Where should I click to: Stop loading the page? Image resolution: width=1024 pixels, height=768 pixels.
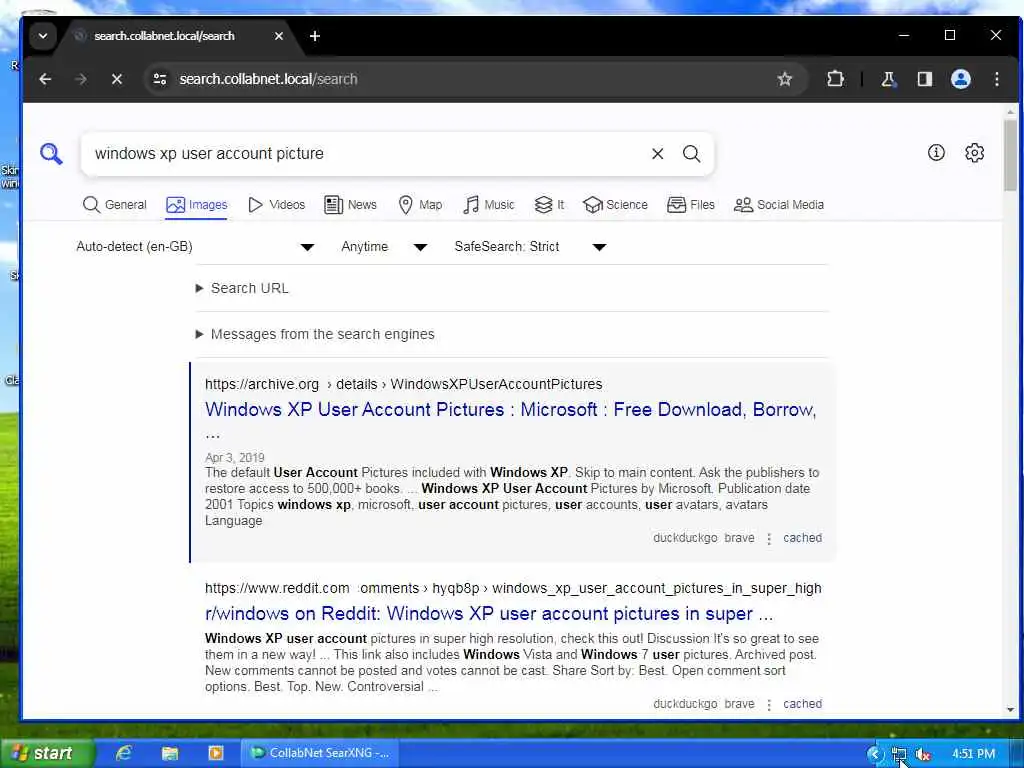tap(116, 79)
